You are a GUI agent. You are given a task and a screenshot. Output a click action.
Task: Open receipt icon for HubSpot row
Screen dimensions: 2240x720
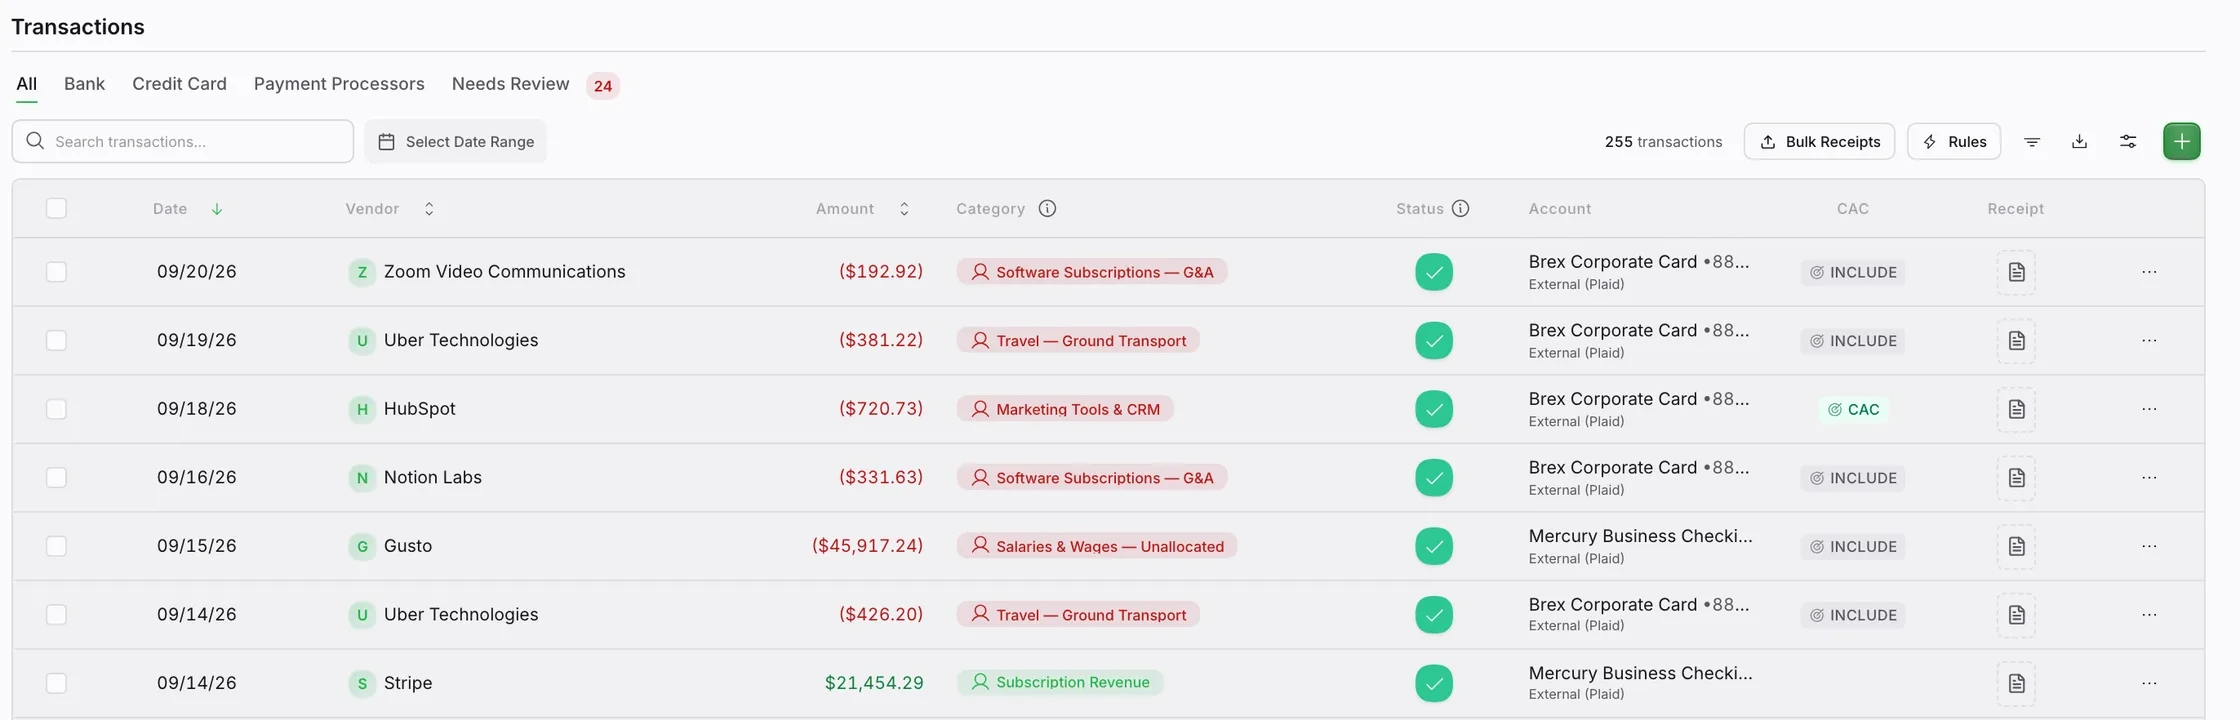click(2016, 409)
